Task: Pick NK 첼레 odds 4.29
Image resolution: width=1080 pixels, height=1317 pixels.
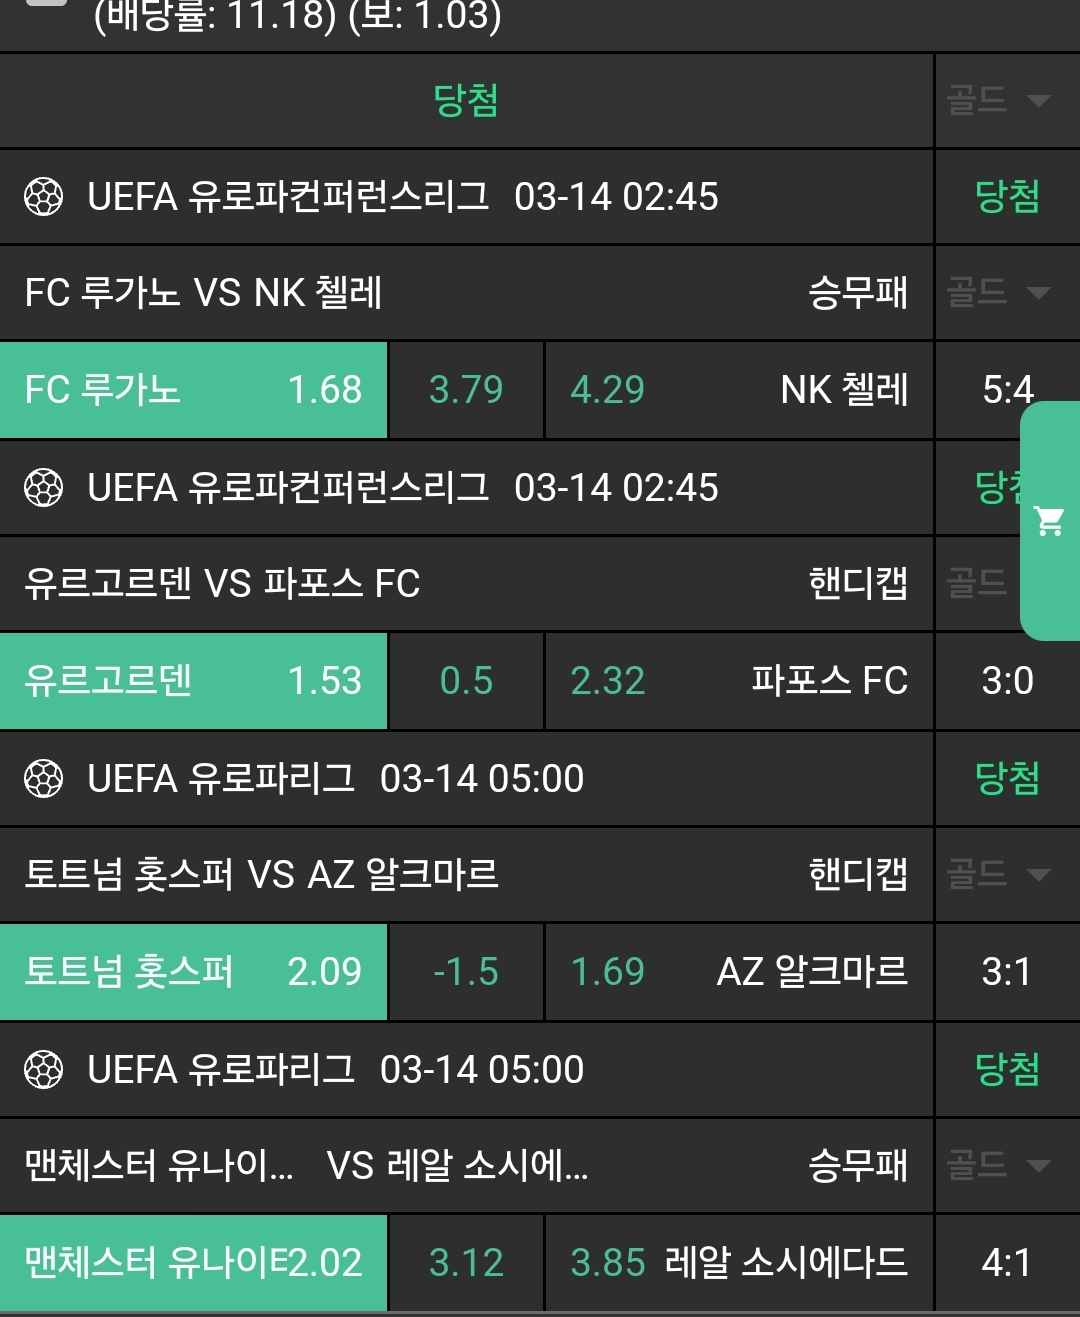Action: [738, 390]
